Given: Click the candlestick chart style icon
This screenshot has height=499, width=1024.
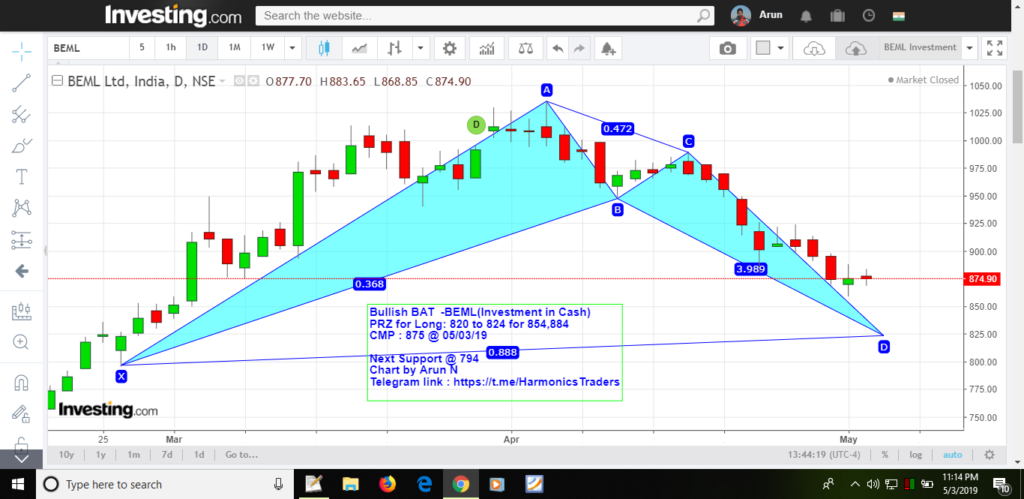Looking at the screenshot, I should 325,48.
